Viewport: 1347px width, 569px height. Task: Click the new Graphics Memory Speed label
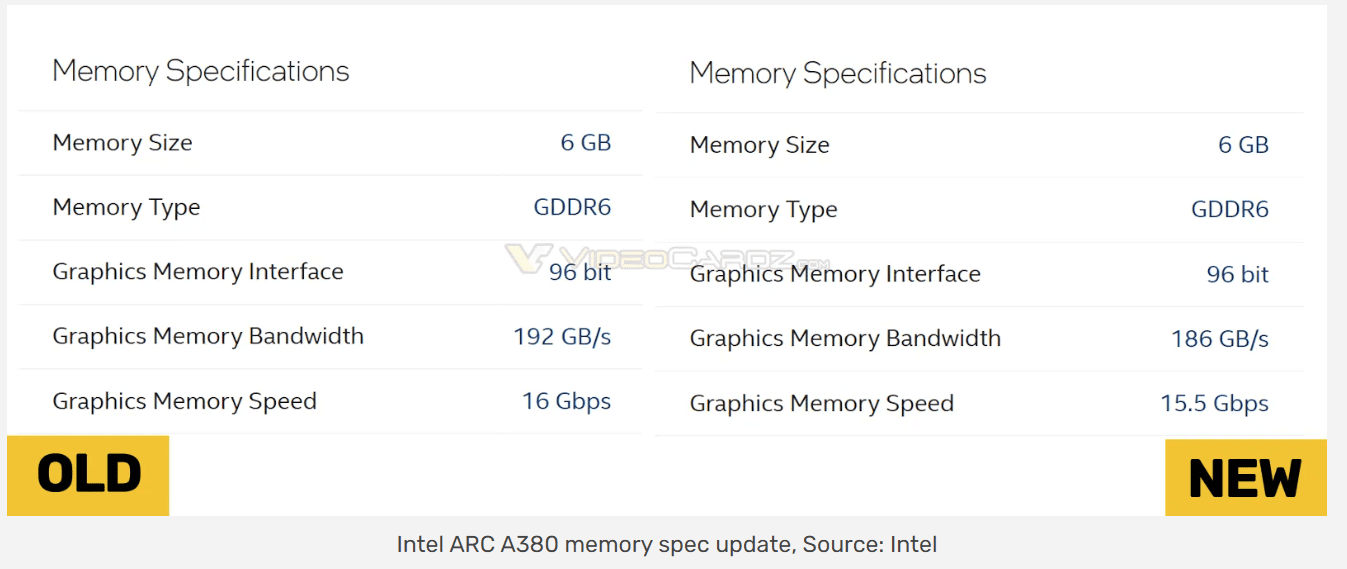[x=822, y=403]
